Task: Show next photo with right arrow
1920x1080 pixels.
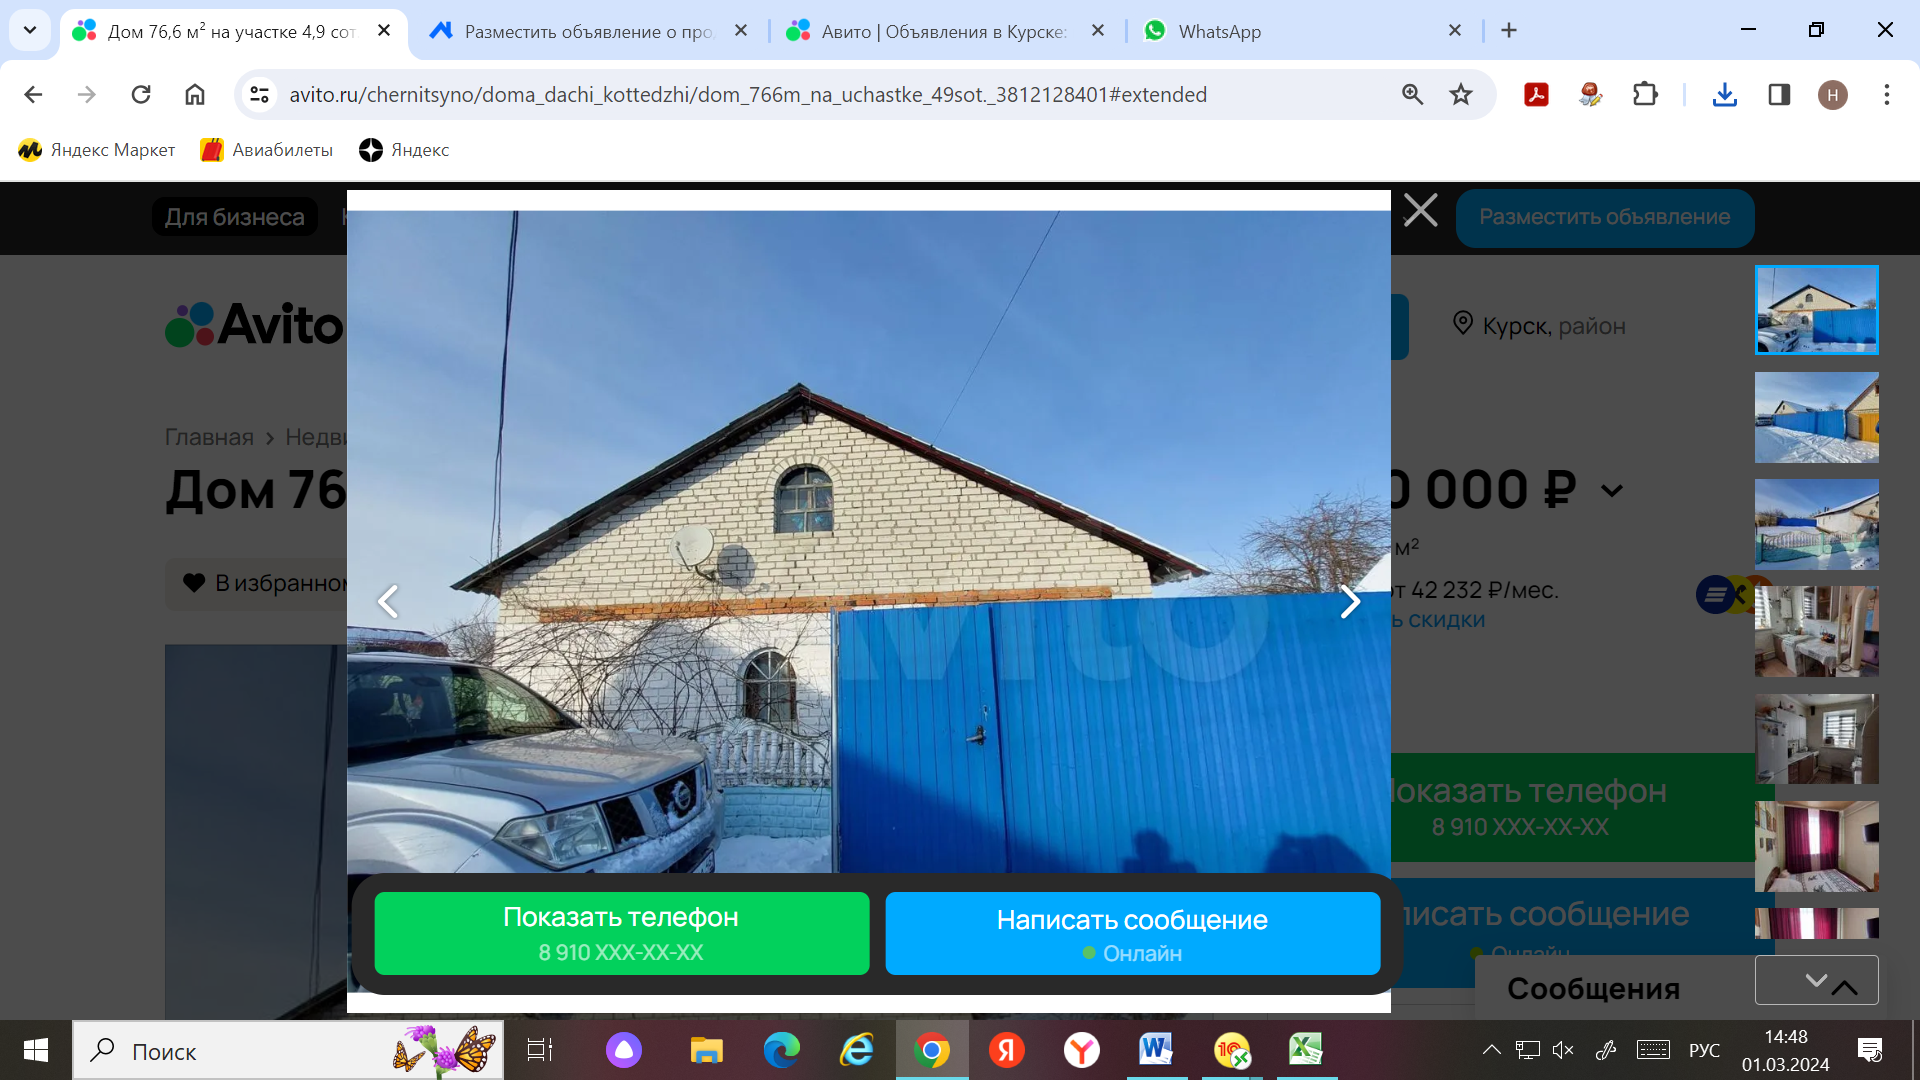Action: [x=1349, y=601]
